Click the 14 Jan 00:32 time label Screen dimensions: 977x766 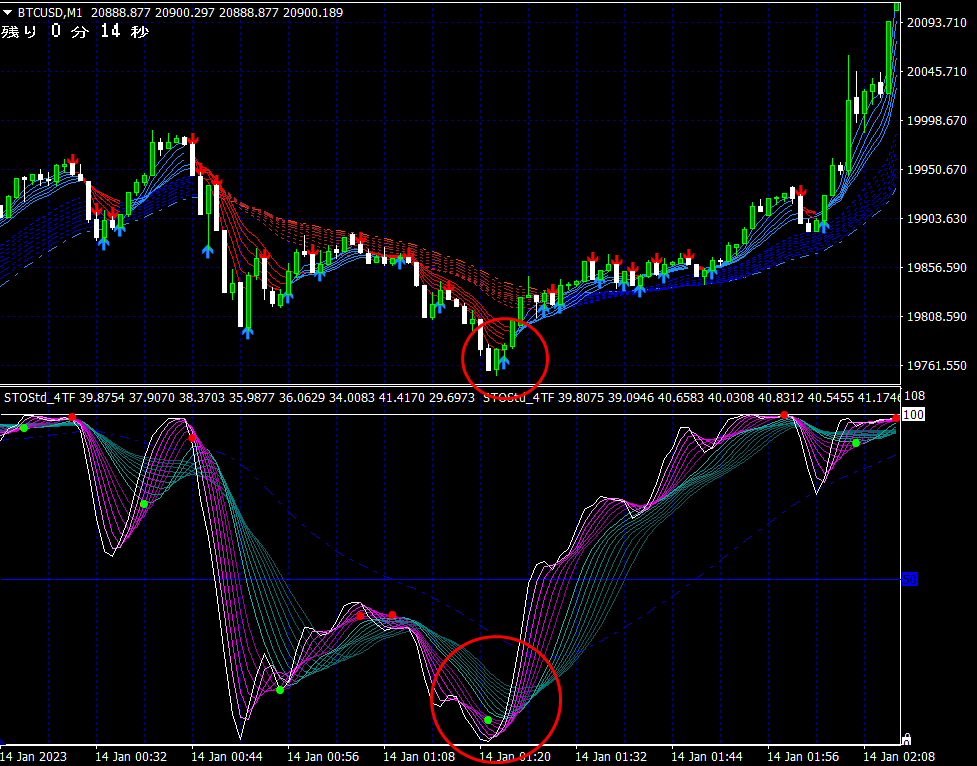(x=131, y=757)
